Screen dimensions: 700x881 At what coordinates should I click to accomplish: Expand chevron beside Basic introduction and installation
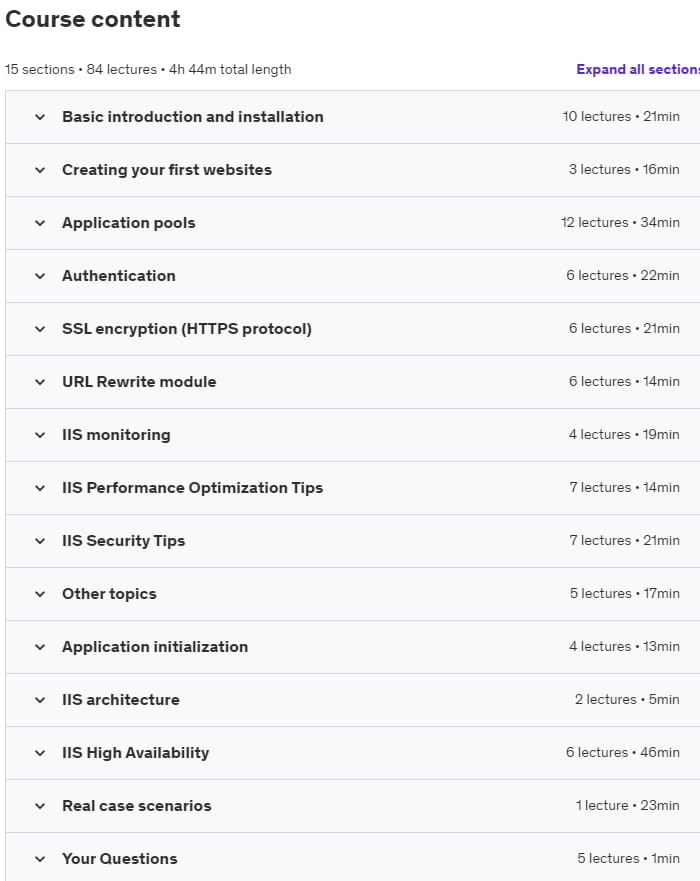coord(40,117)
